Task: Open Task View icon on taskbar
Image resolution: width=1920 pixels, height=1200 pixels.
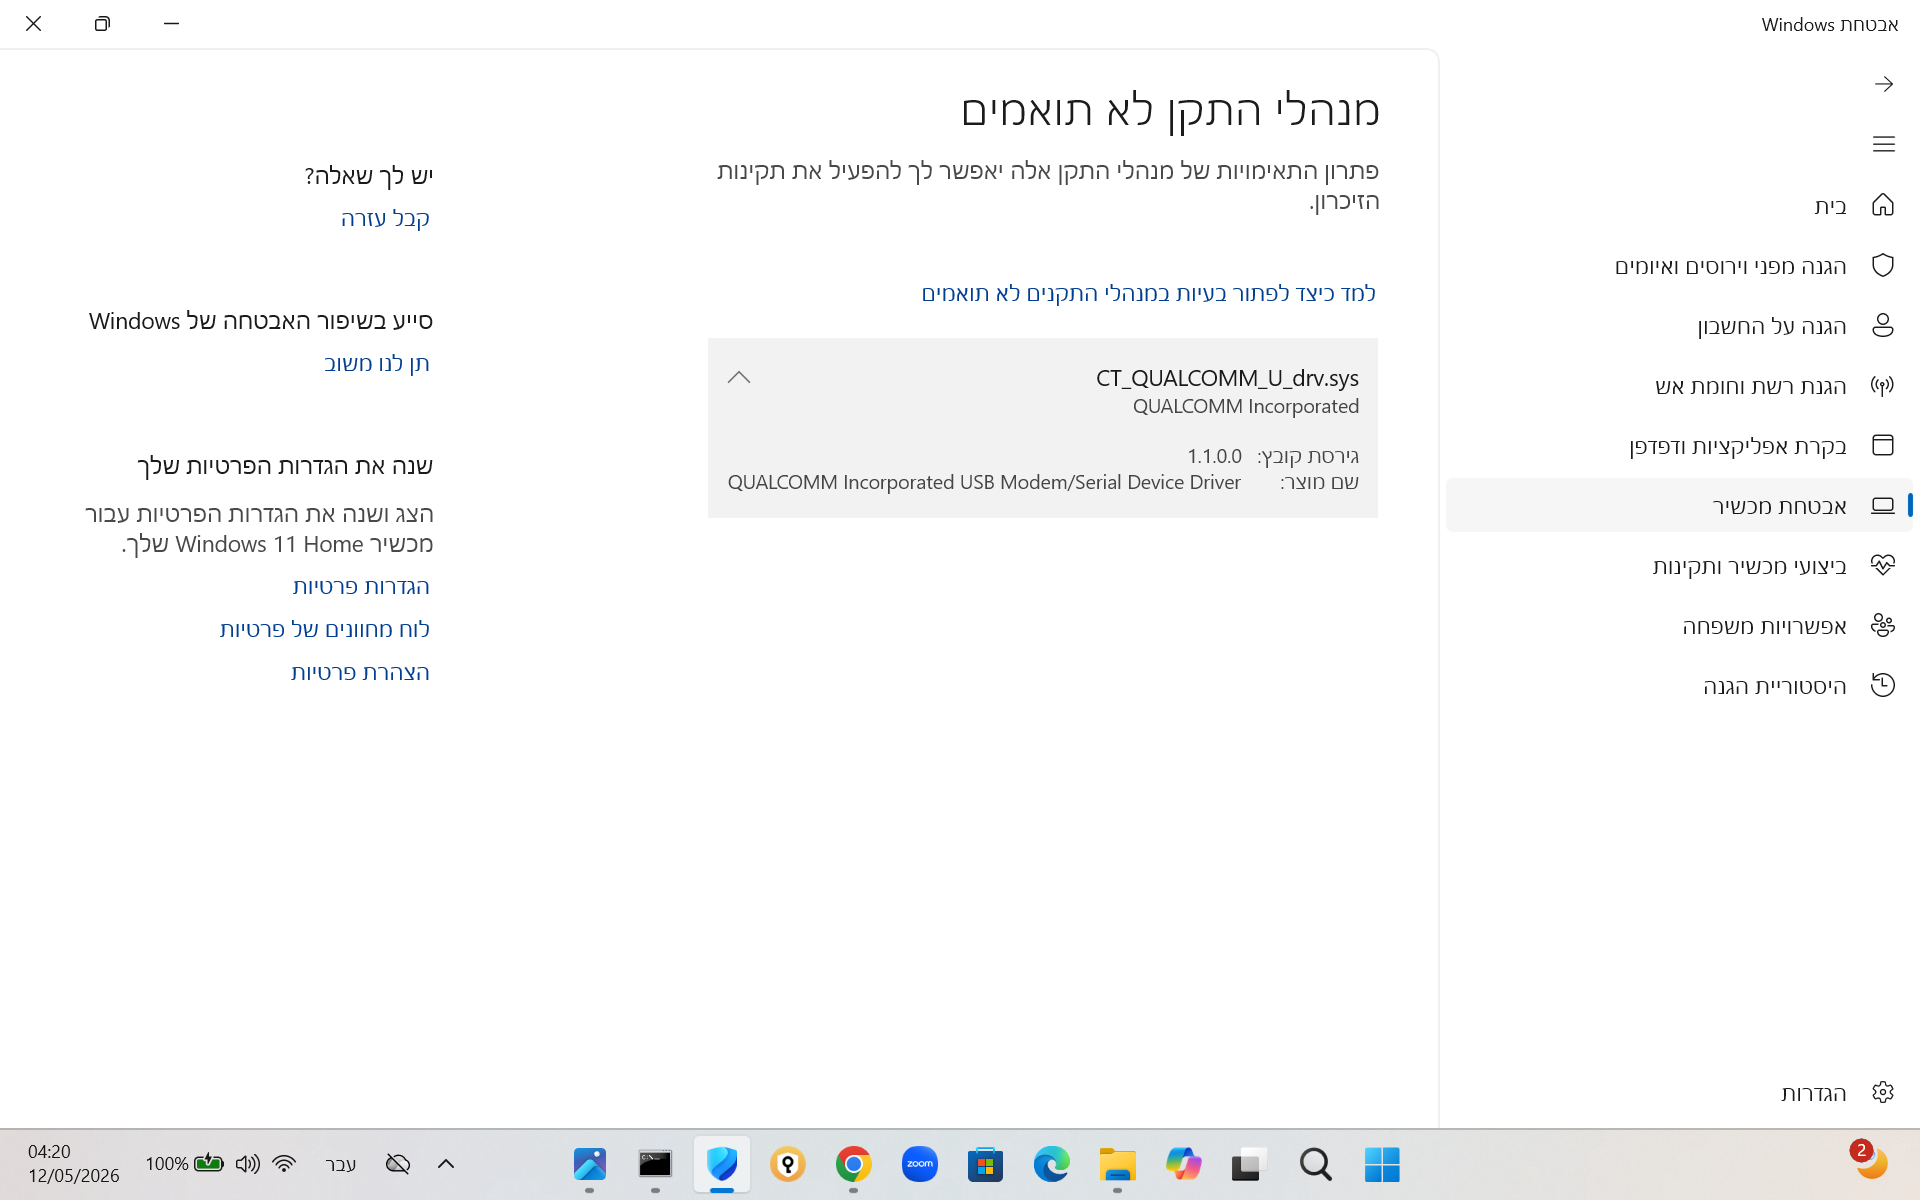Action: click(1249, 1164)
